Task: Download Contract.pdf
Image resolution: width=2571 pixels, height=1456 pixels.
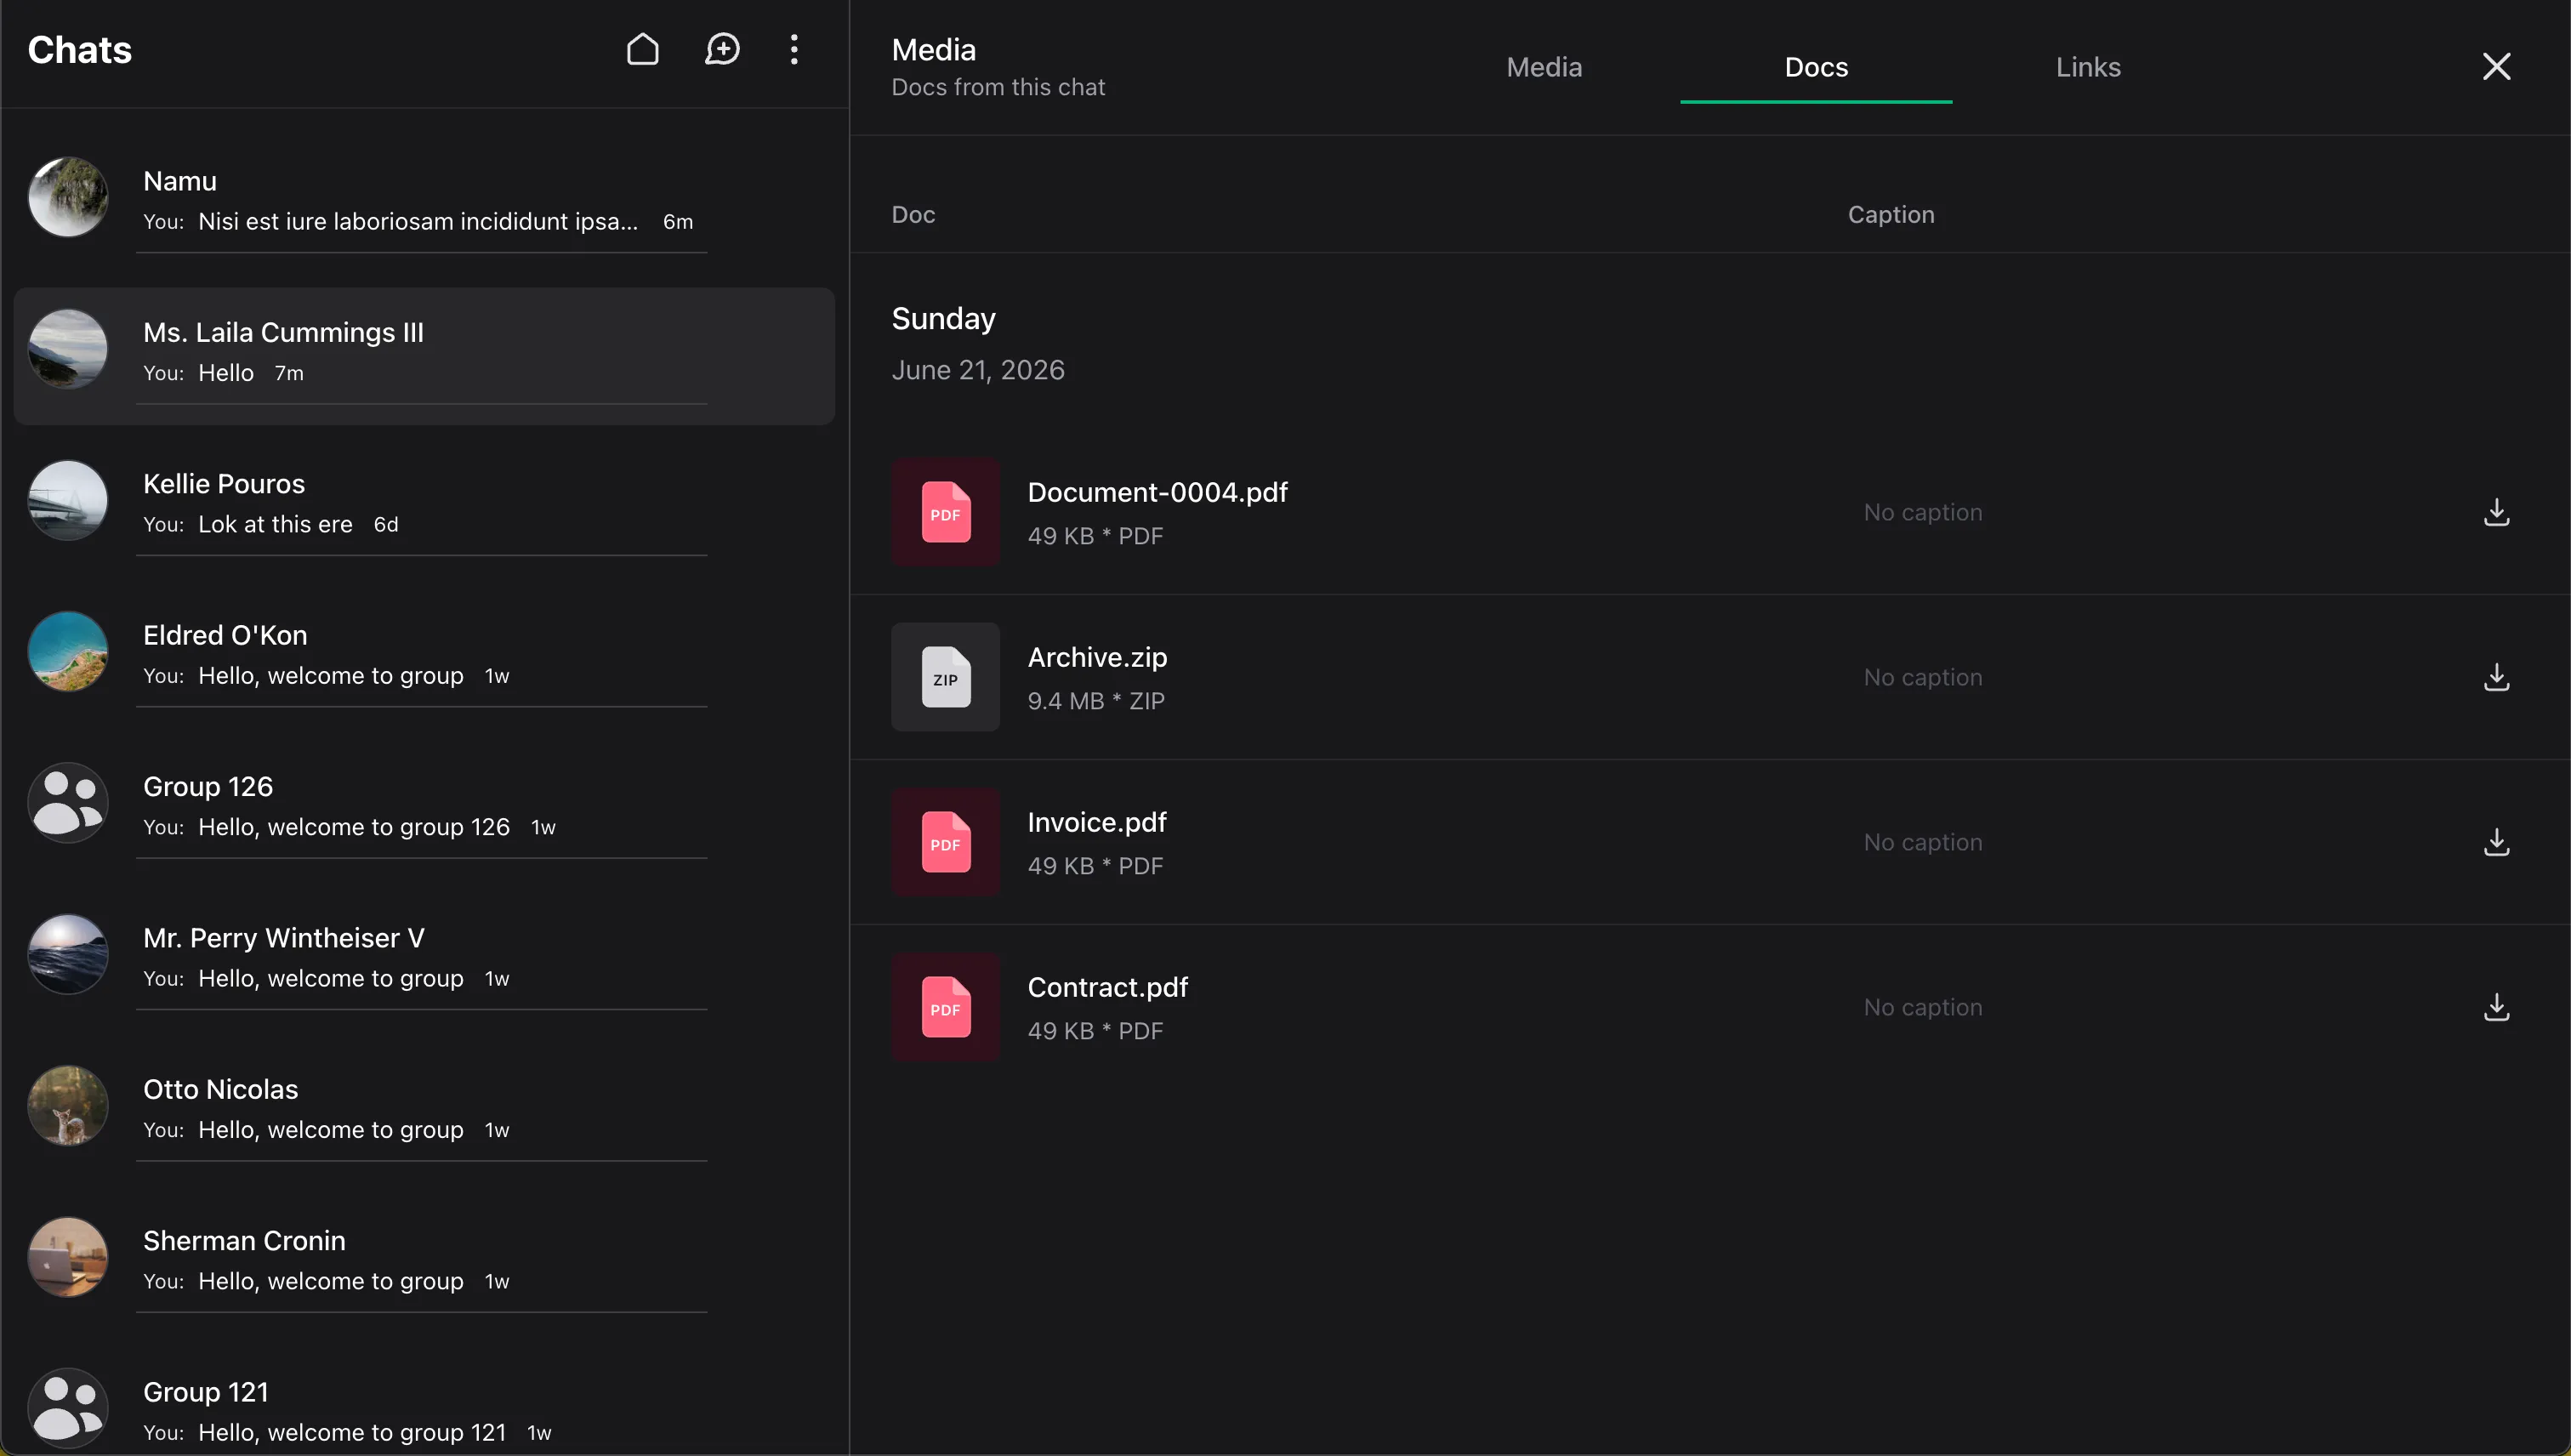Action: coord(2497,1007)
